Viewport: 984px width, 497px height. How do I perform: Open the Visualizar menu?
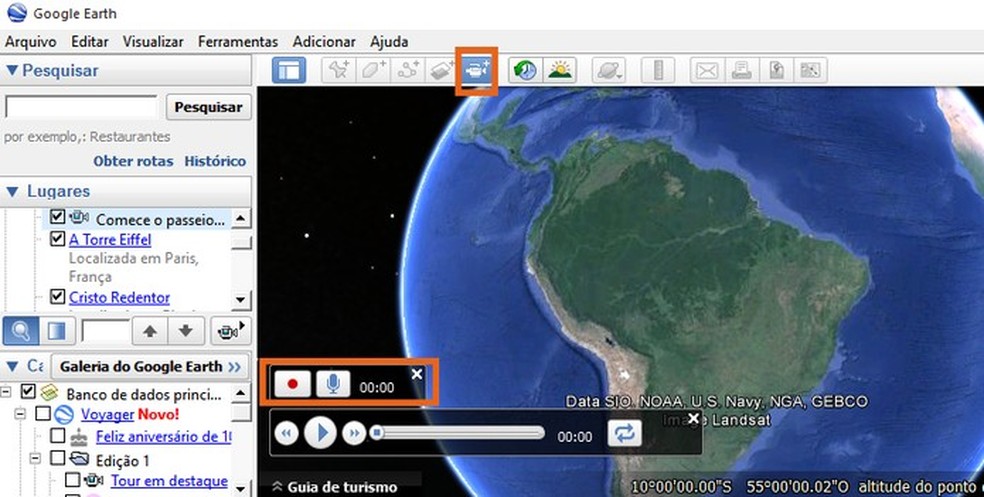tap(153, 42)
